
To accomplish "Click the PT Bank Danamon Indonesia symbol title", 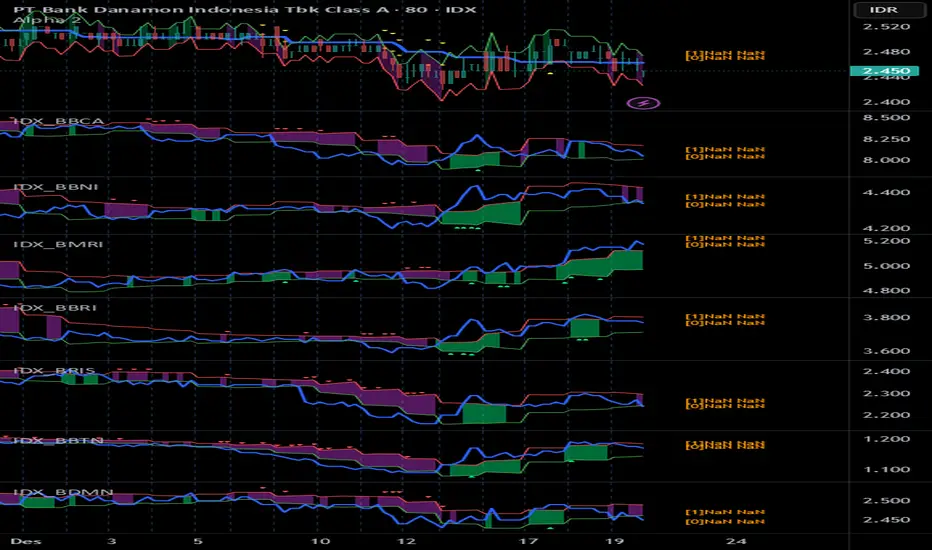I will (244, 10).
